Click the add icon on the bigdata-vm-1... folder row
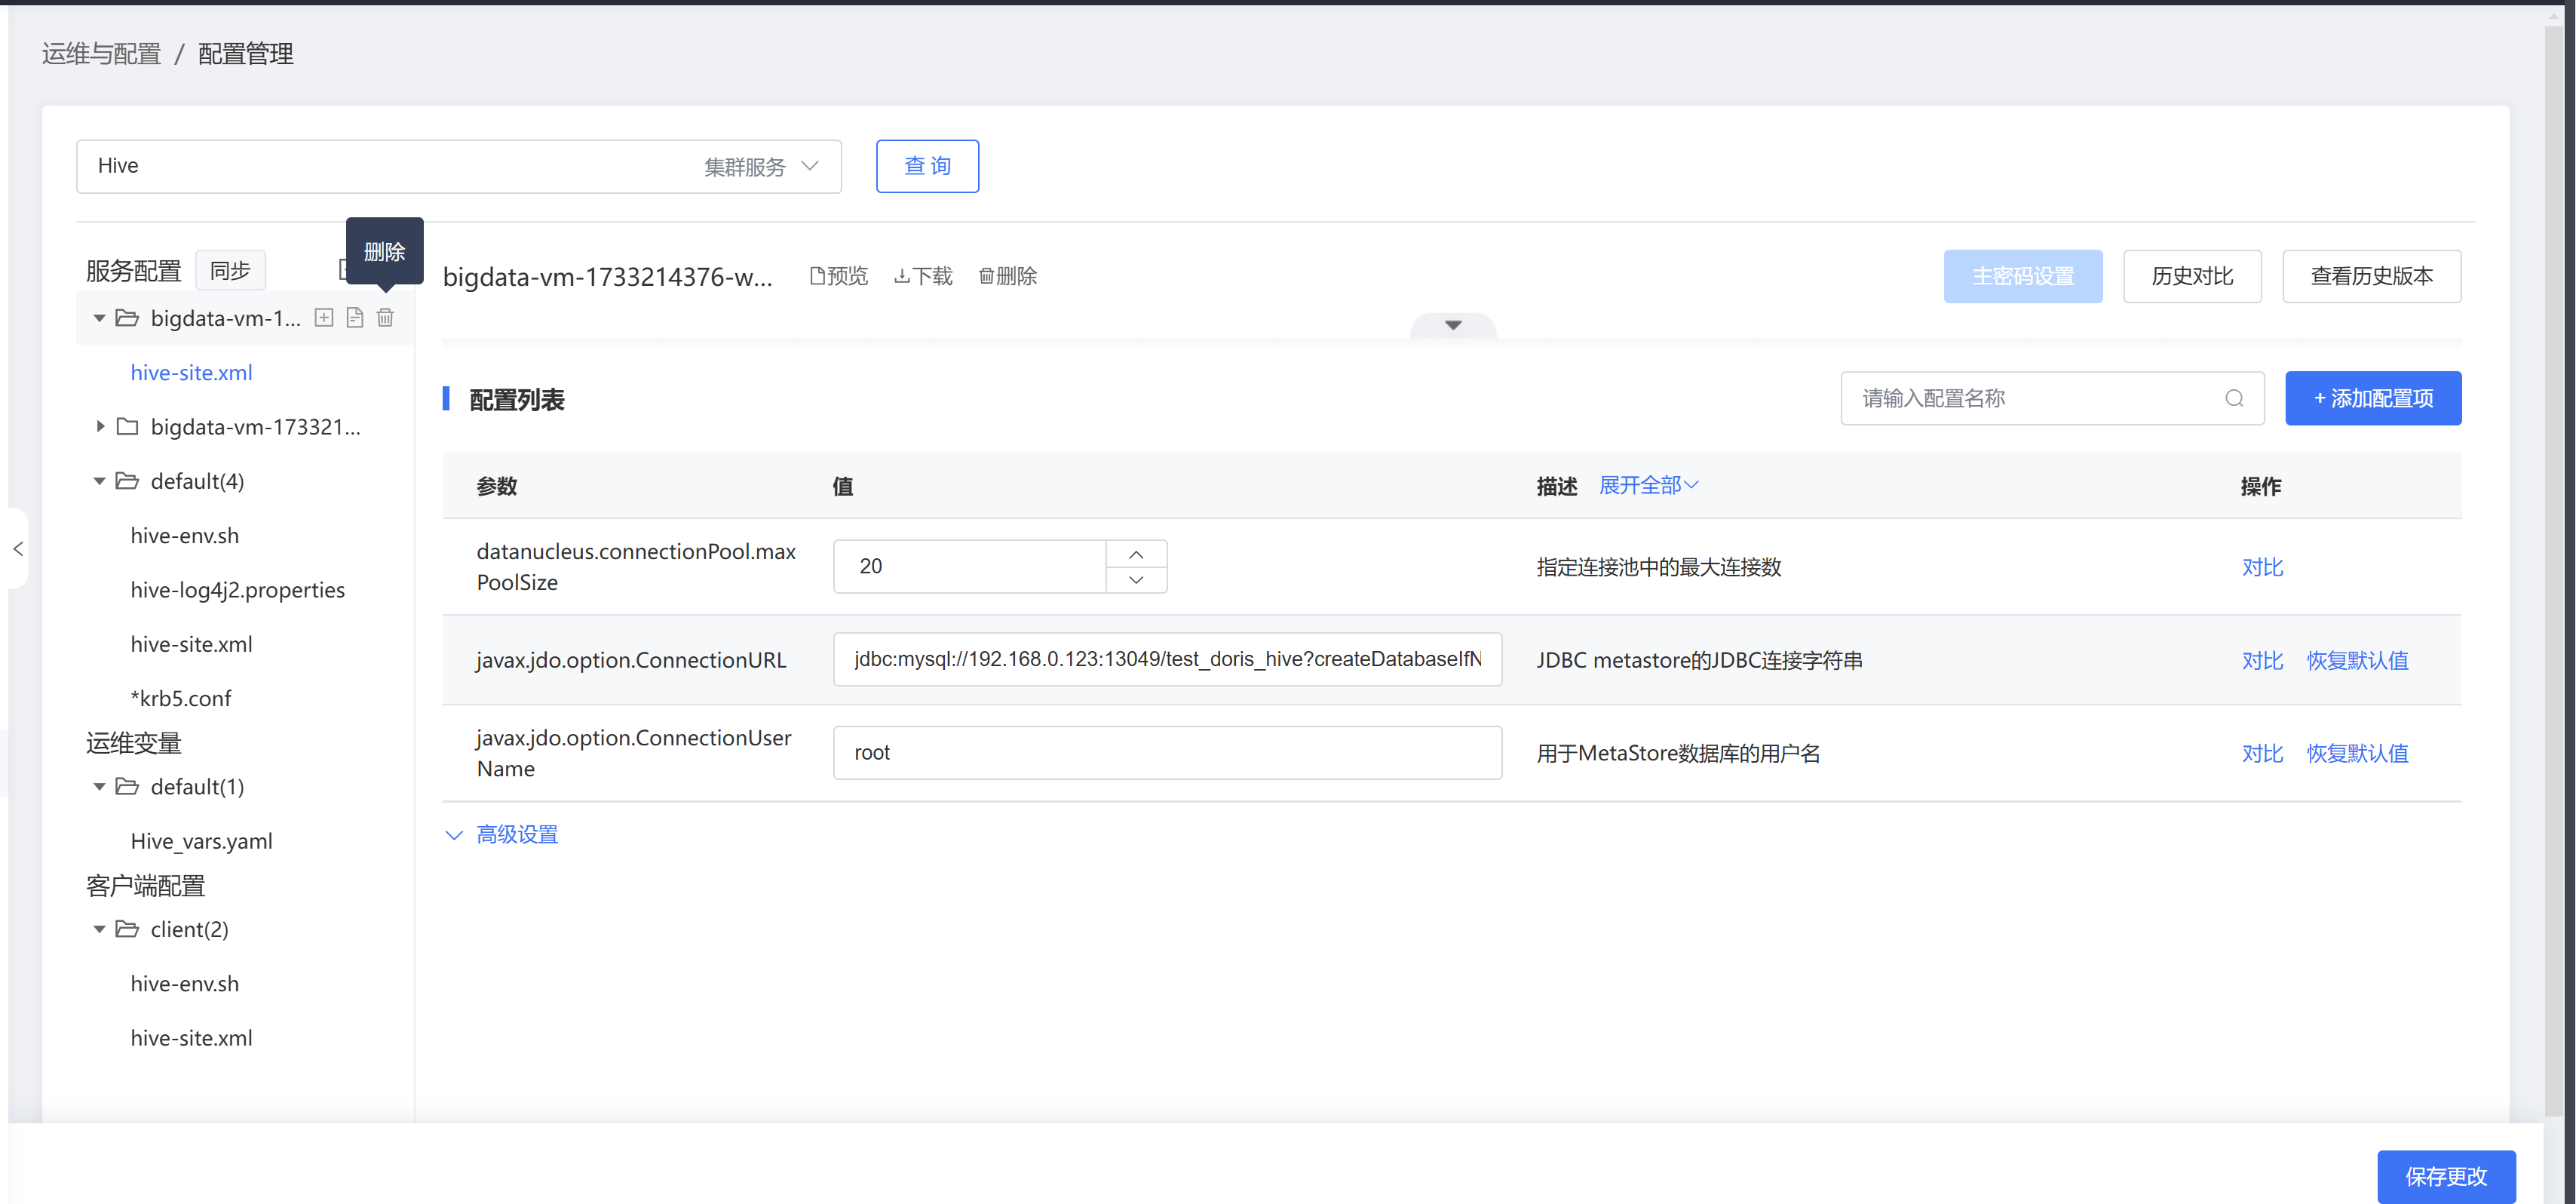 (x=324, y=318)
